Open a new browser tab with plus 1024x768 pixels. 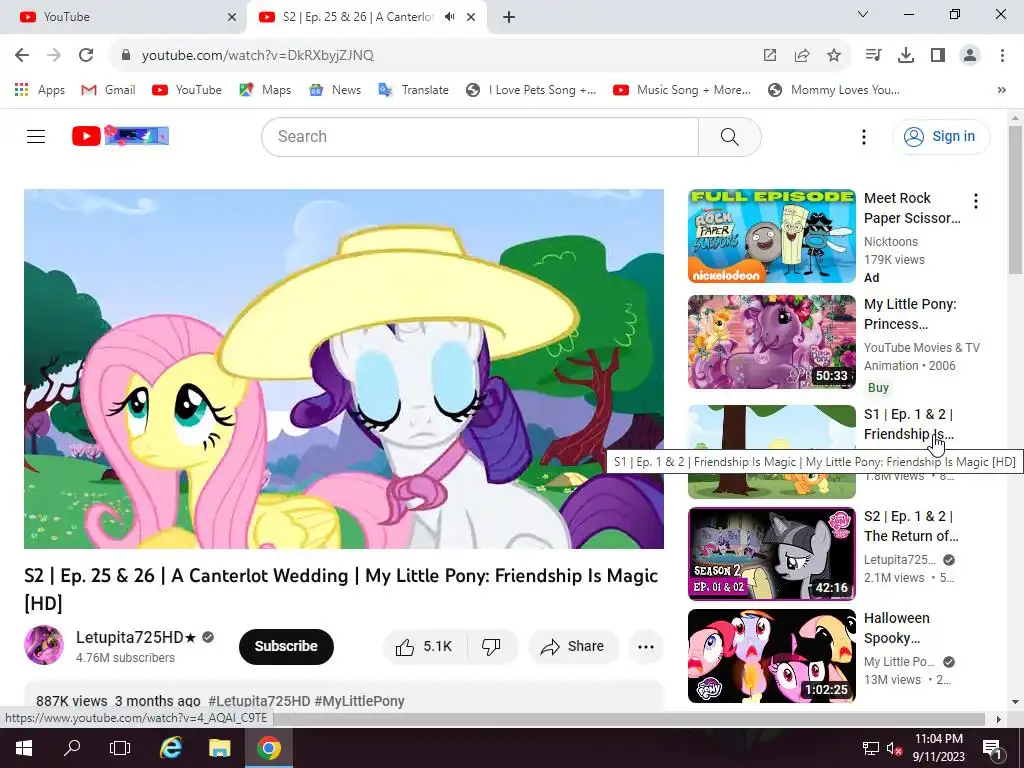(509, 17)
